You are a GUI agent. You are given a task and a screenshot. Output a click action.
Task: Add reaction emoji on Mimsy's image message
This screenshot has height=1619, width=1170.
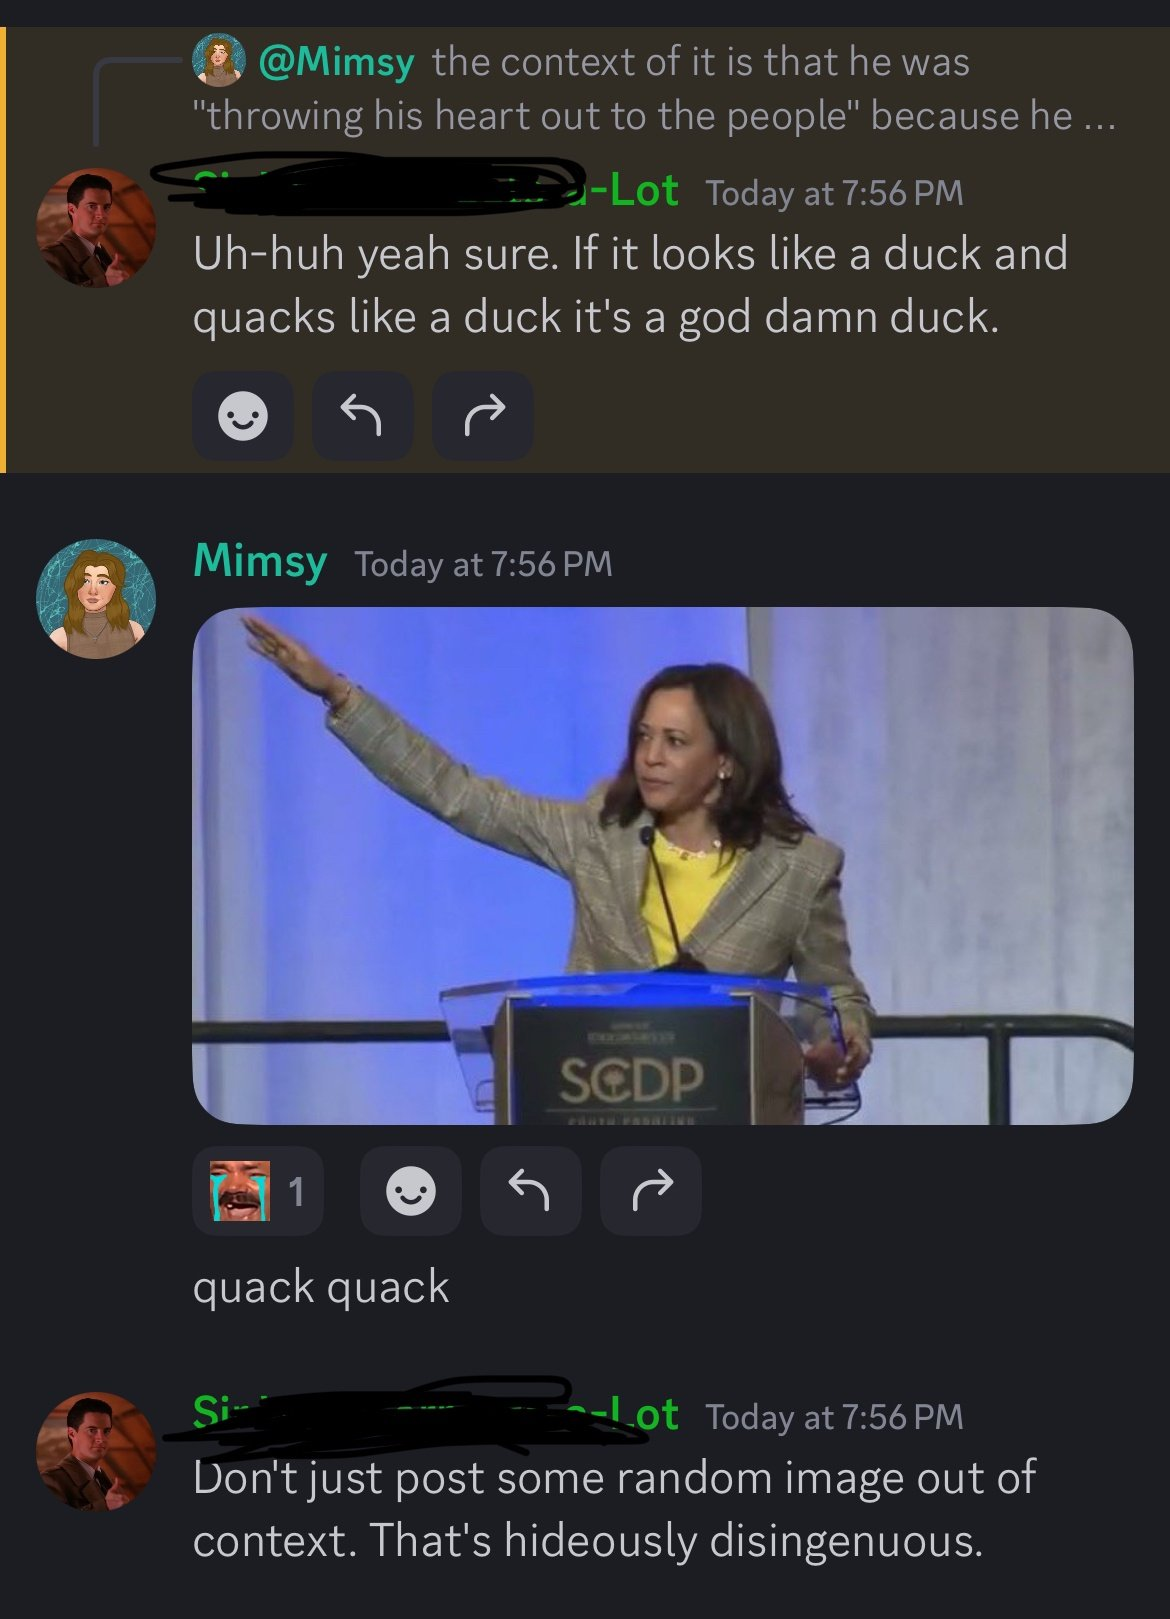click(x=410, y=1191)
